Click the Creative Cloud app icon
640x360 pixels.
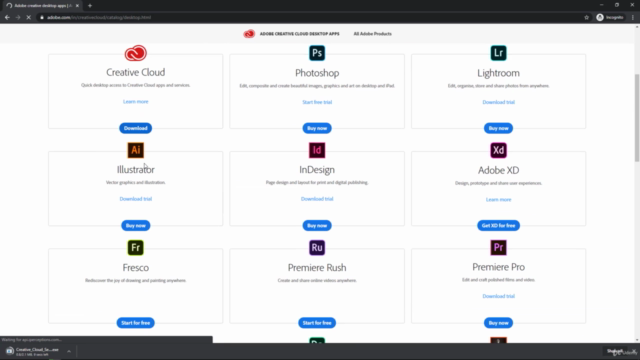[136, 53]
